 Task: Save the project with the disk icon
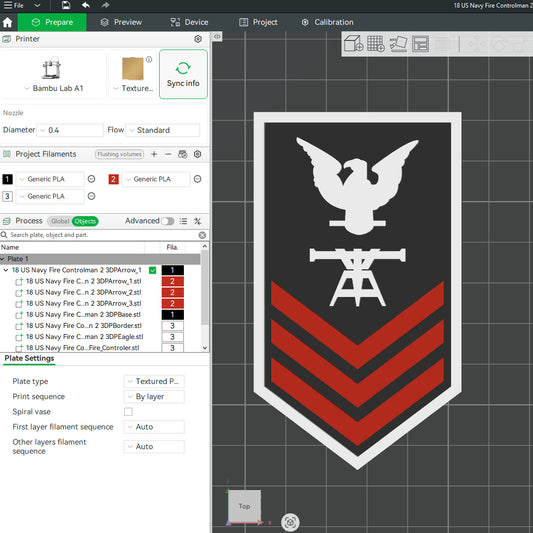[x=66, y=5]
